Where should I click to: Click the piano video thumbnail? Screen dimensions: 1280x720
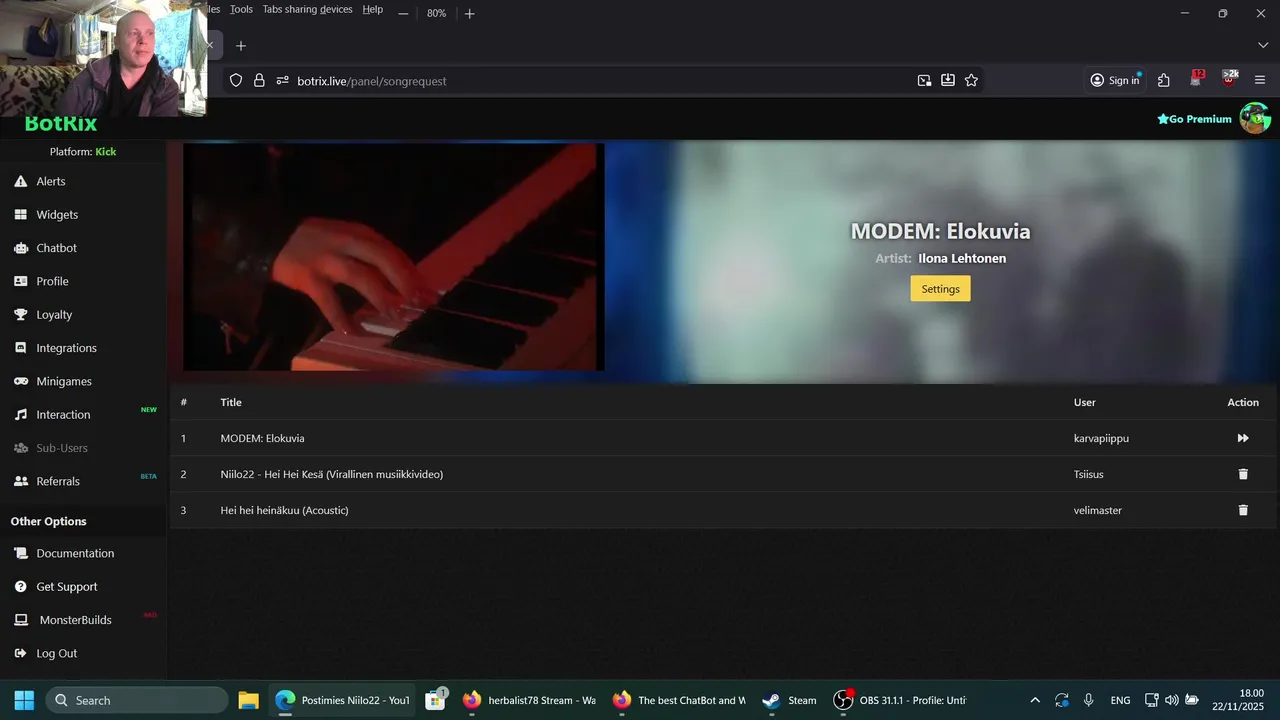point(393,257)
